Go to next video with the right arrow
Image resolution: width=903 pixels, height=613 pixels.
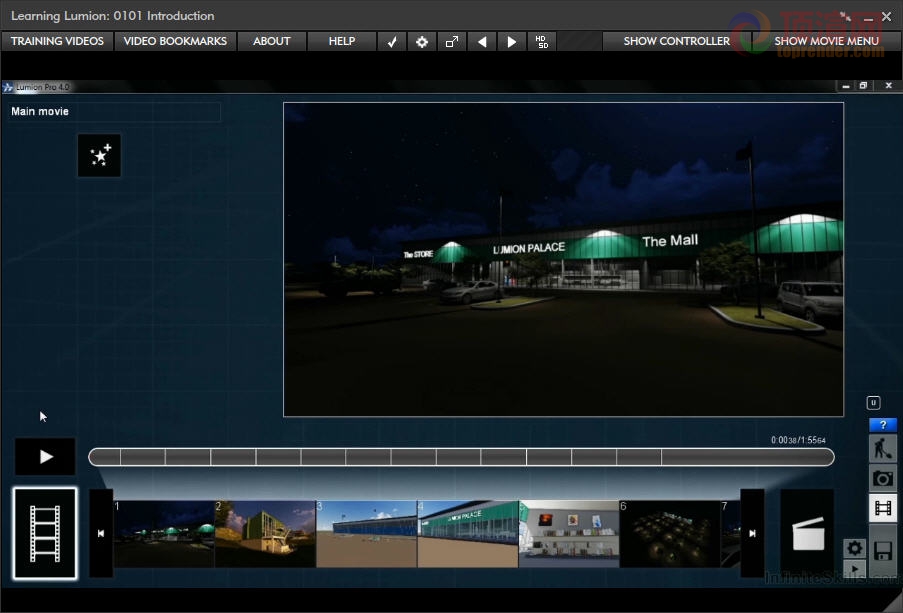pos(511,41)
